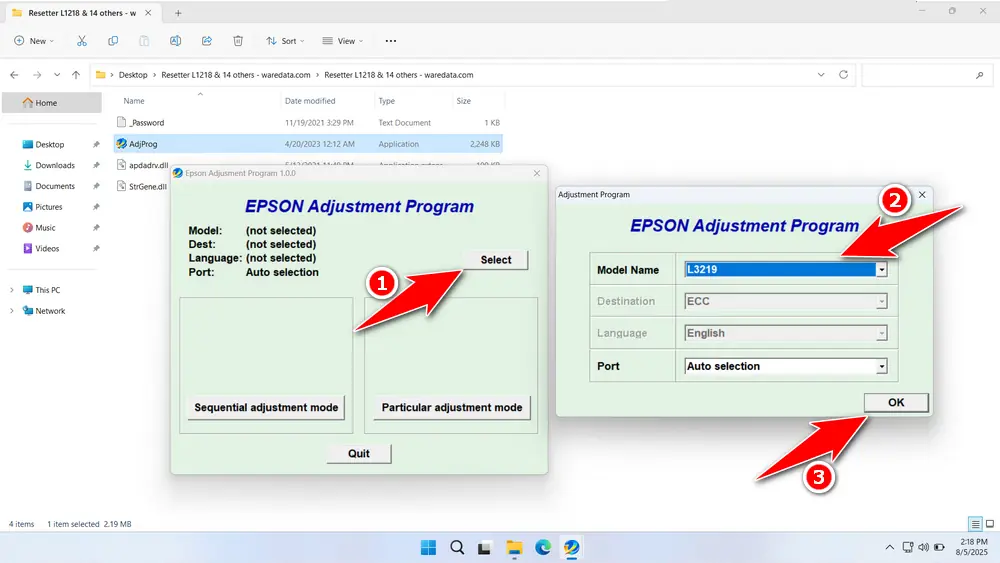This screenshot has width=1000, height=563.
Task: Open the Language English dropdown
Action: 881,333
